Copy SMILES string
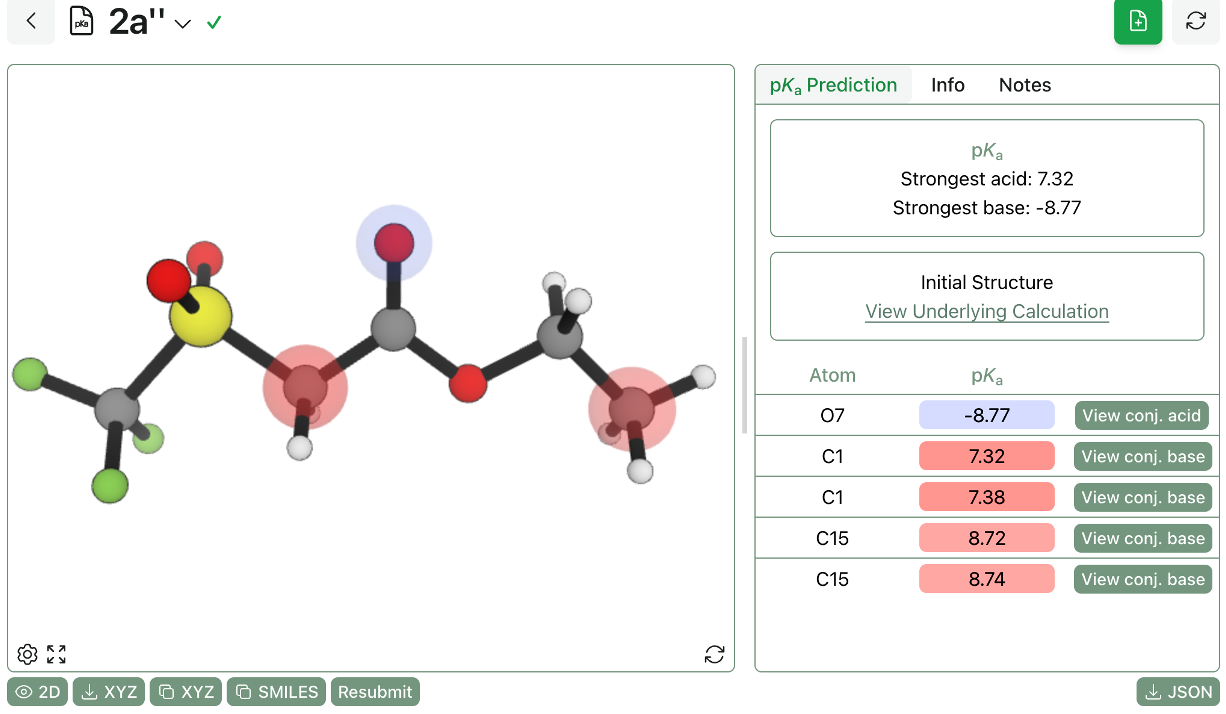This screenshot has width=1226, height=714. click(278, 692)
